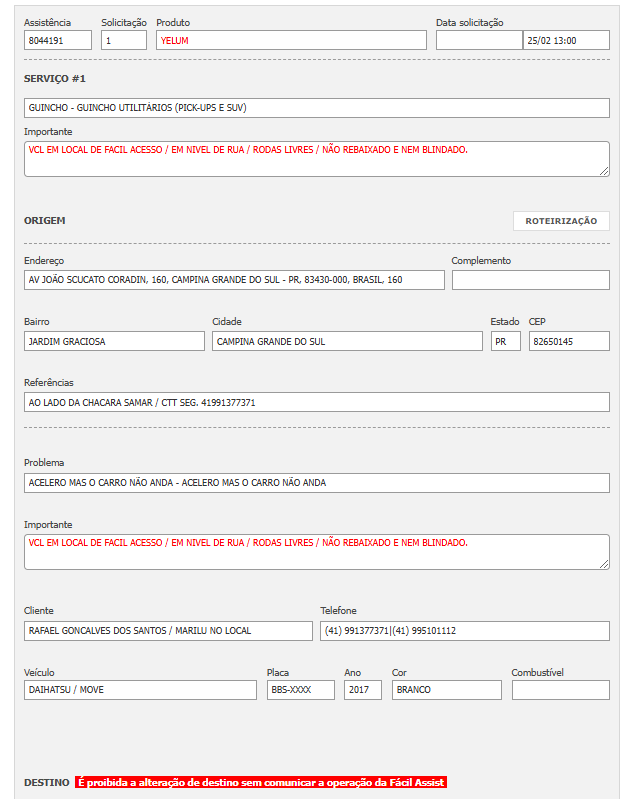Click the Bairro field with JARDIM GRACIOSA

pyautogui.click(x=114, y=341)
